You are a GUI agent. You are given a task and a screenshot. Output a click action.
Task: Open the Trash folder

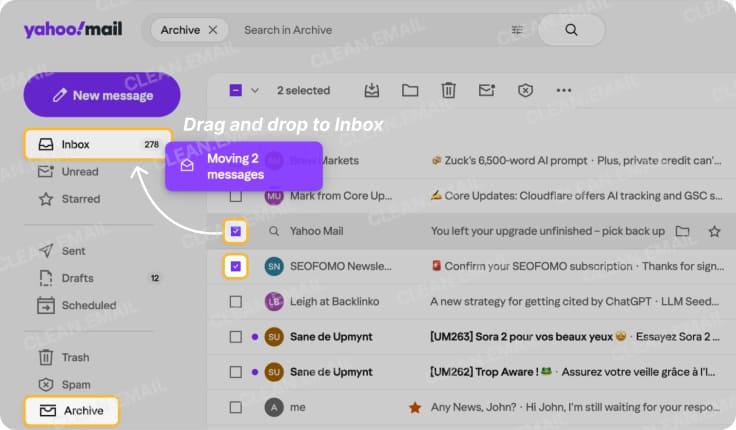tap(76, 357)
